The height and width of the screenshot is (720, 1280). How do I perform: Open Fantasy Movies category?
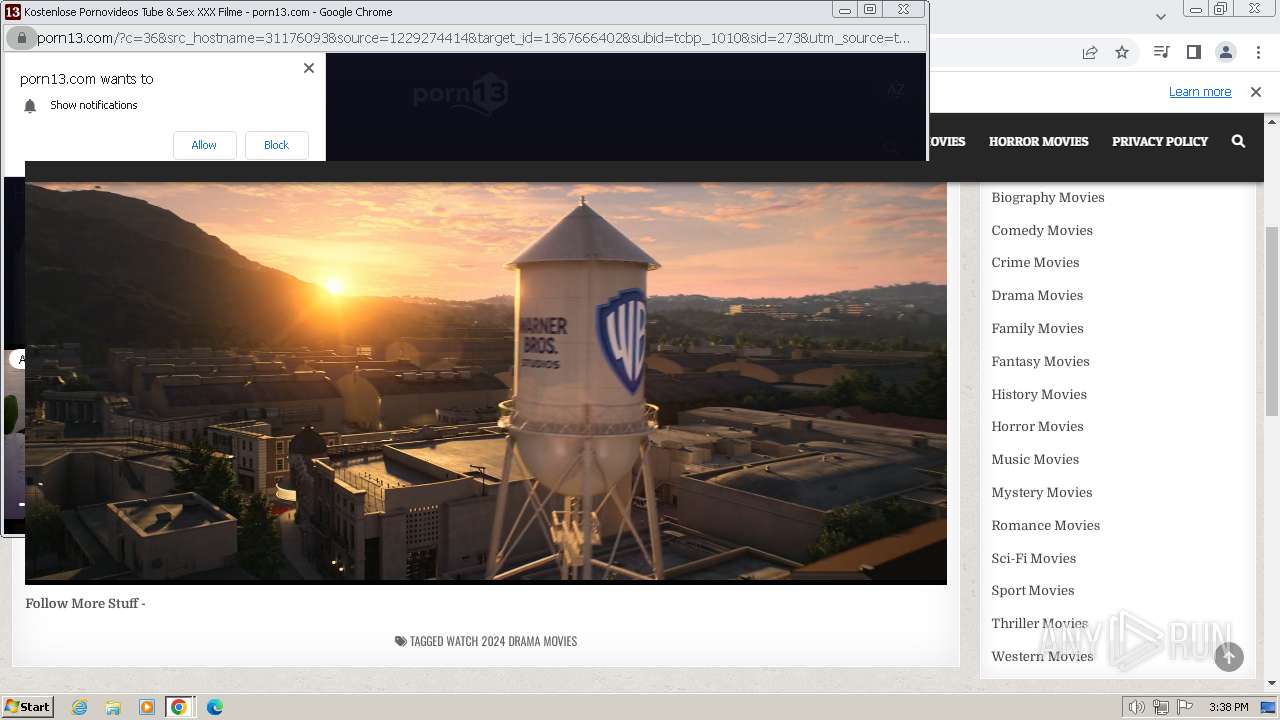pos(1040,361)
